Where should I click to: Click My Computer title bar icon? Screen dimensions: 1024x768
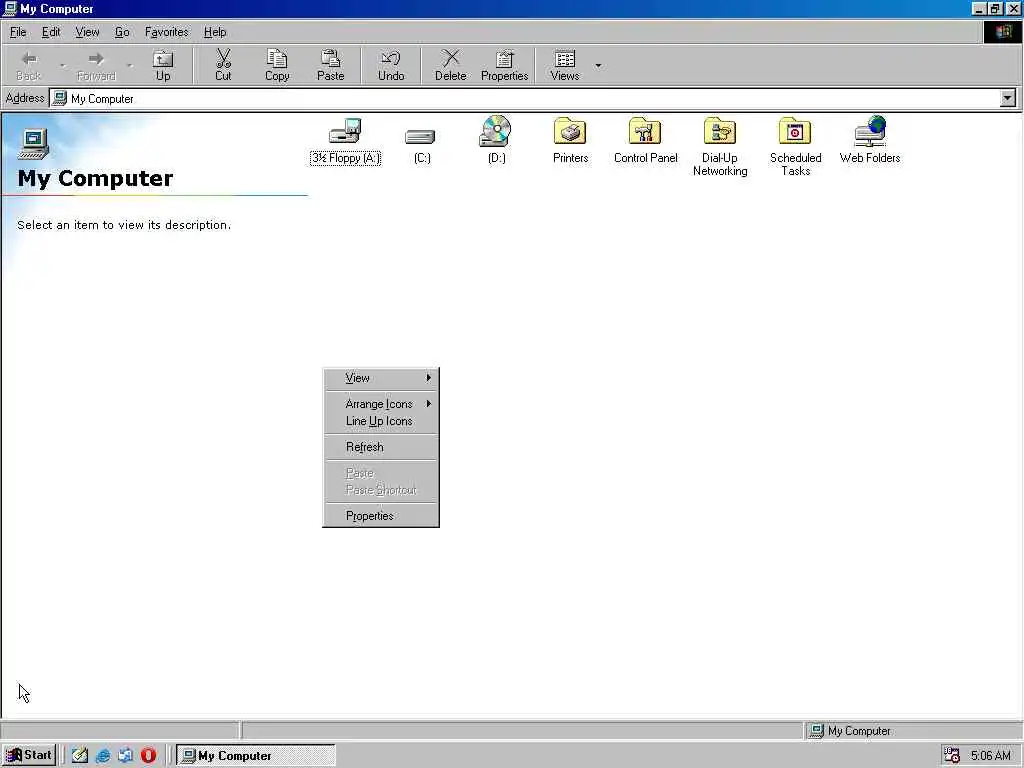[x=10, y=8]
